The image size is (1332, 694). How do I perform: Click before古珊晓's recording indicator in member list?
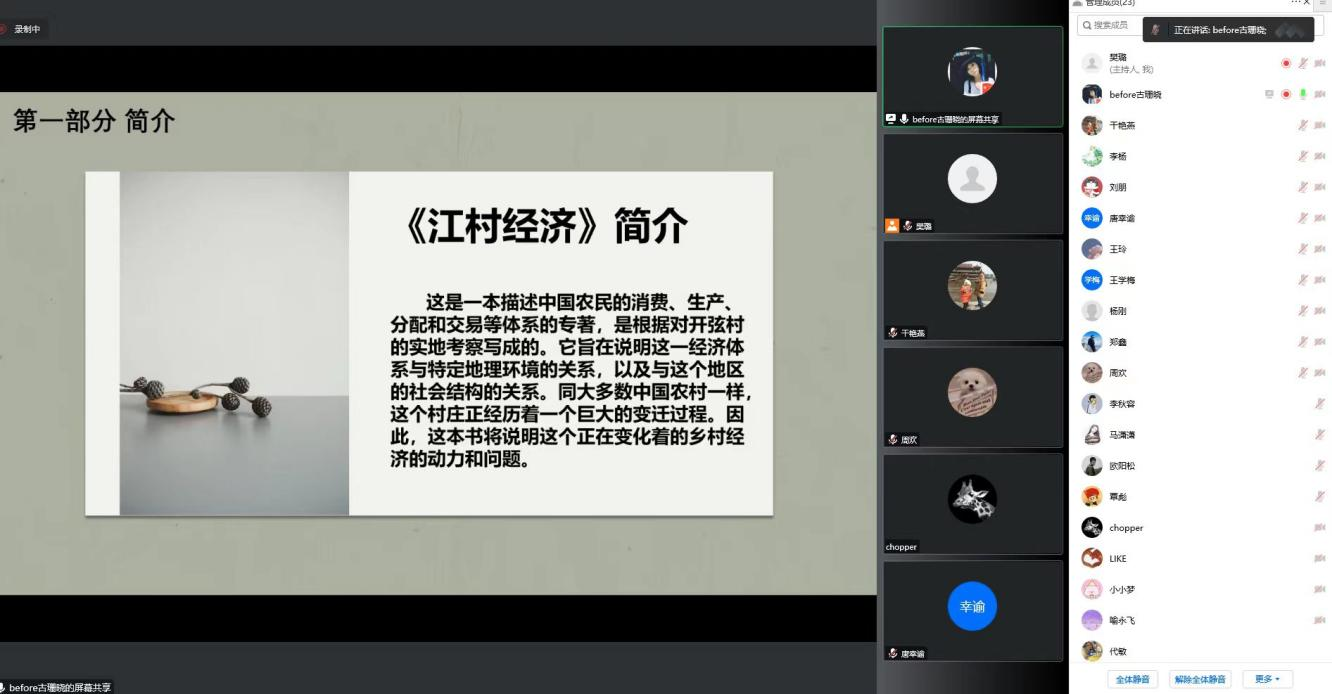[1286, 94]
